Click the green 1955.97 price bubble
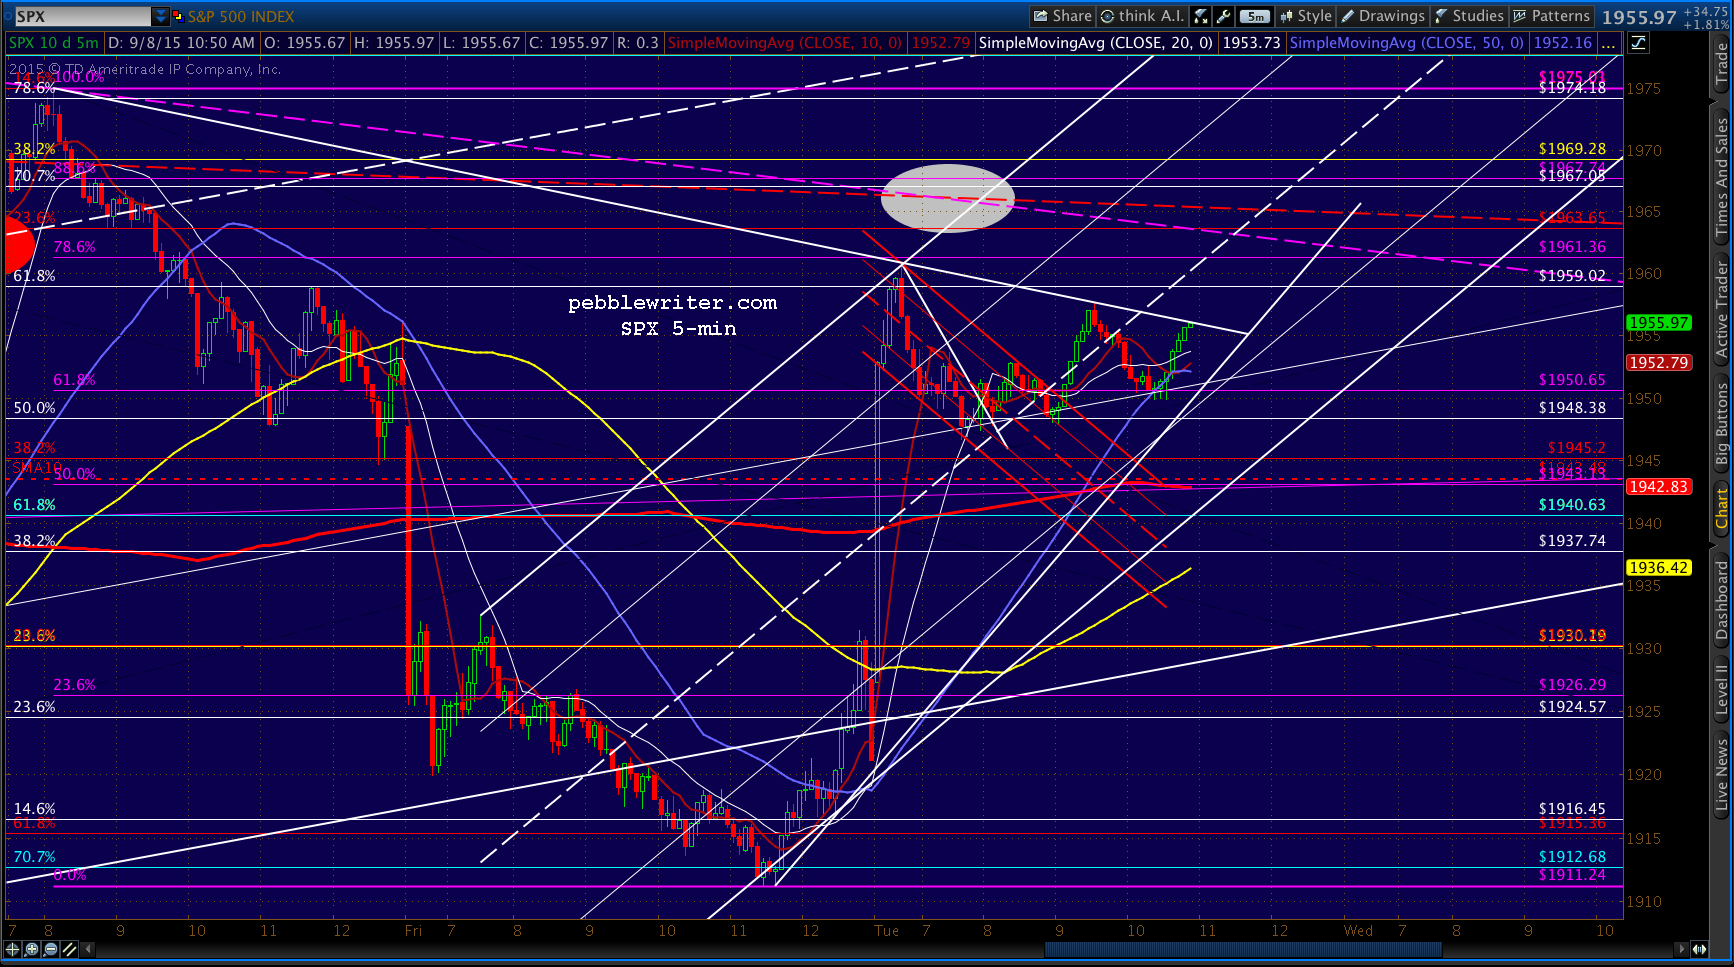The height and width of the screenshot is (967, 1734). pos(1659,322)
